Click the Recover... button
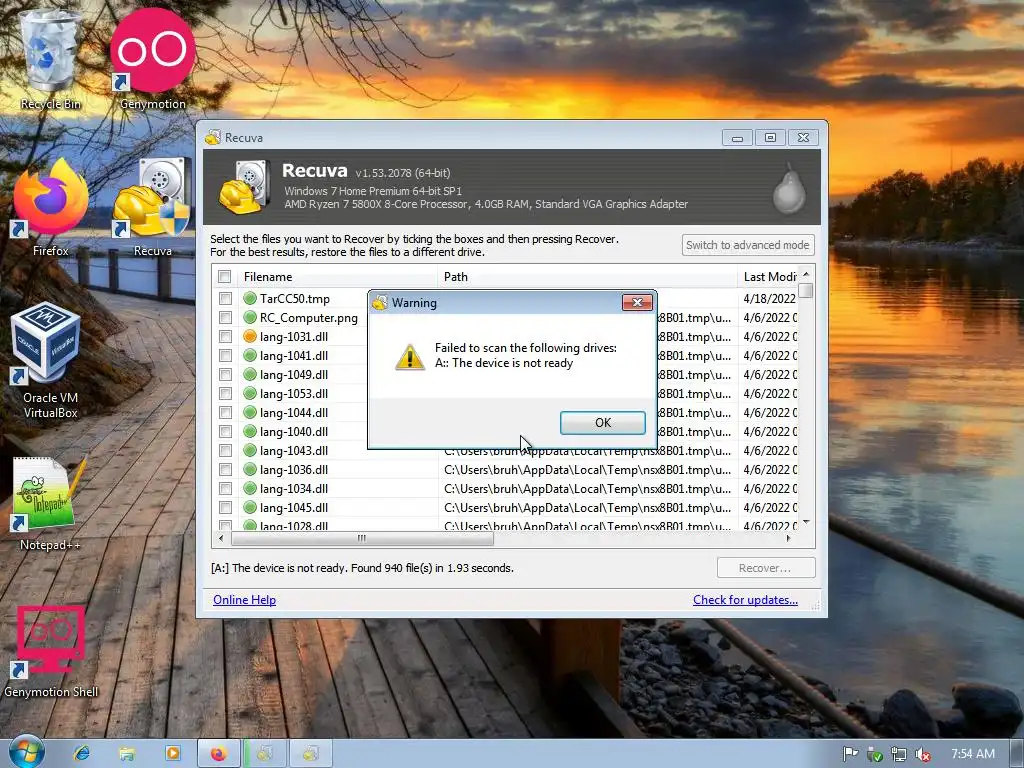The image size is (1024, 768). pyautogui.click(x=765, y=568)
